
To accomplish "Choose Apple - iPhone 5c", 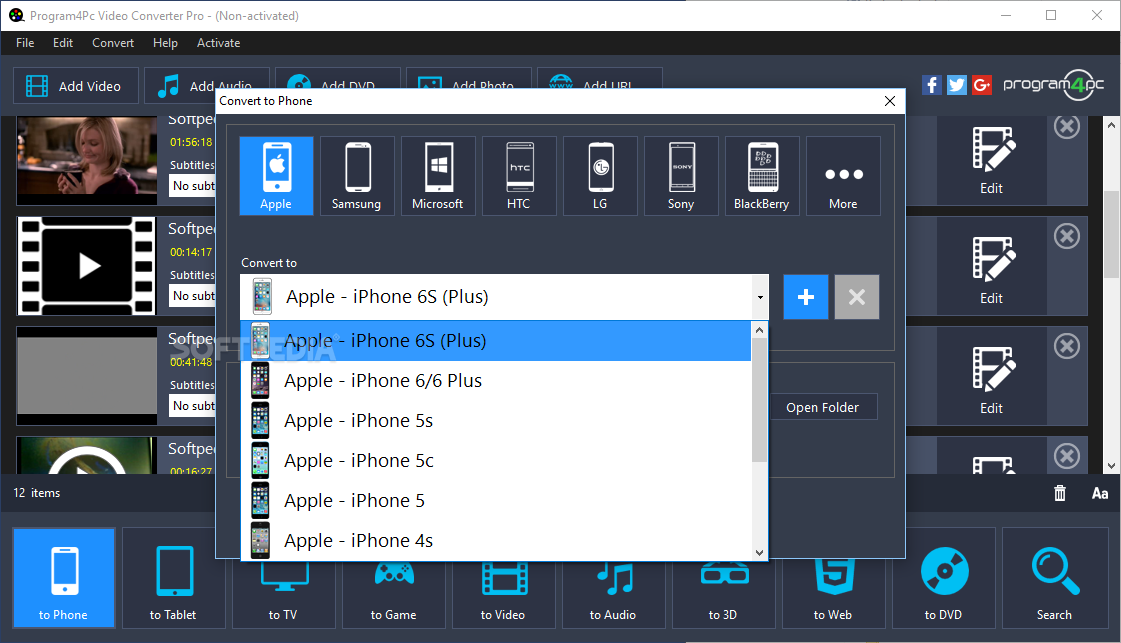I will [x=496, y=461].
